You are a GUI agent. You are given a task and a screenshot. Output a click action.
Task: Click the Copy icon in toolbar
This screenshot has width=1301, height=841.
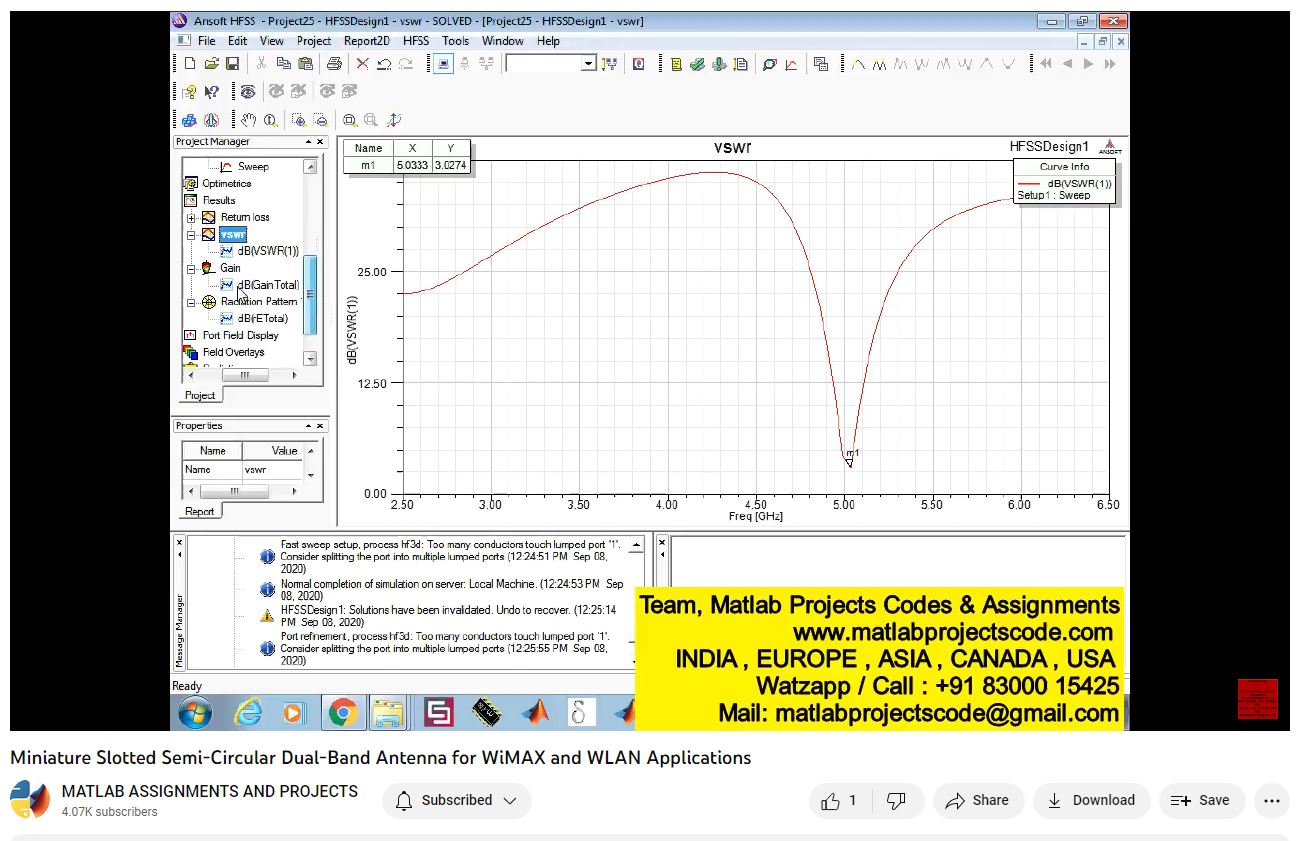[x=284, y=64]
